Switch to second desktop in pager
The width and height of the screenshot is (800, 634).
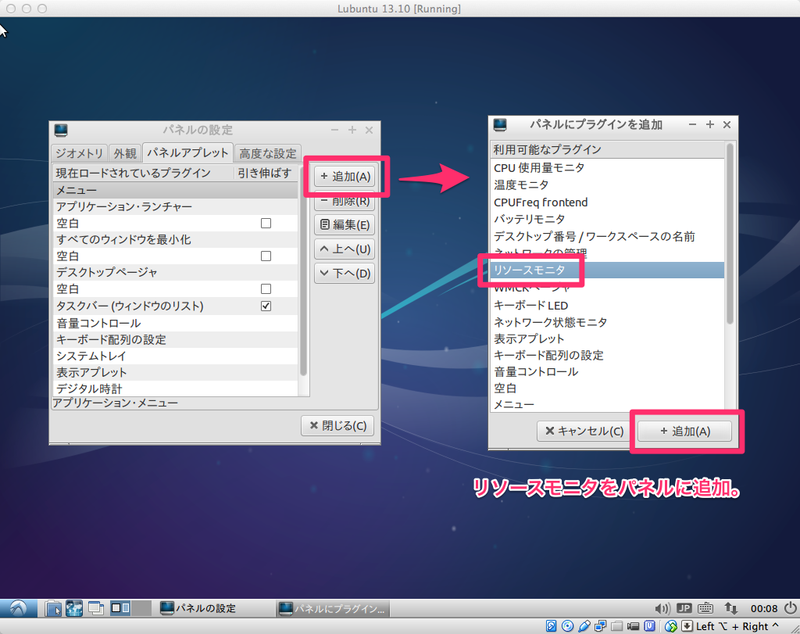[x=141, y=608]
